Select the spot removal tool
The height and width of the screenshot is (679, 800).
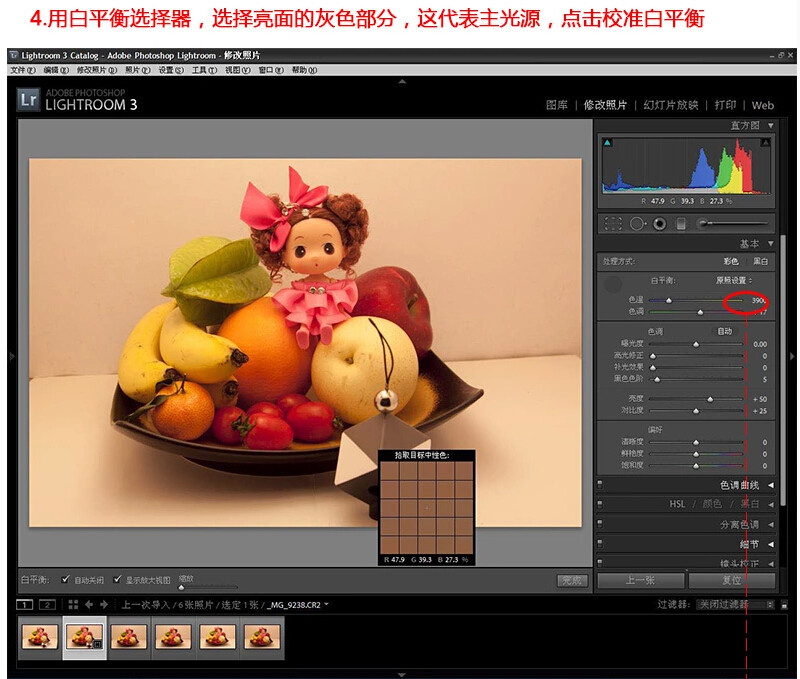point(637,223)
